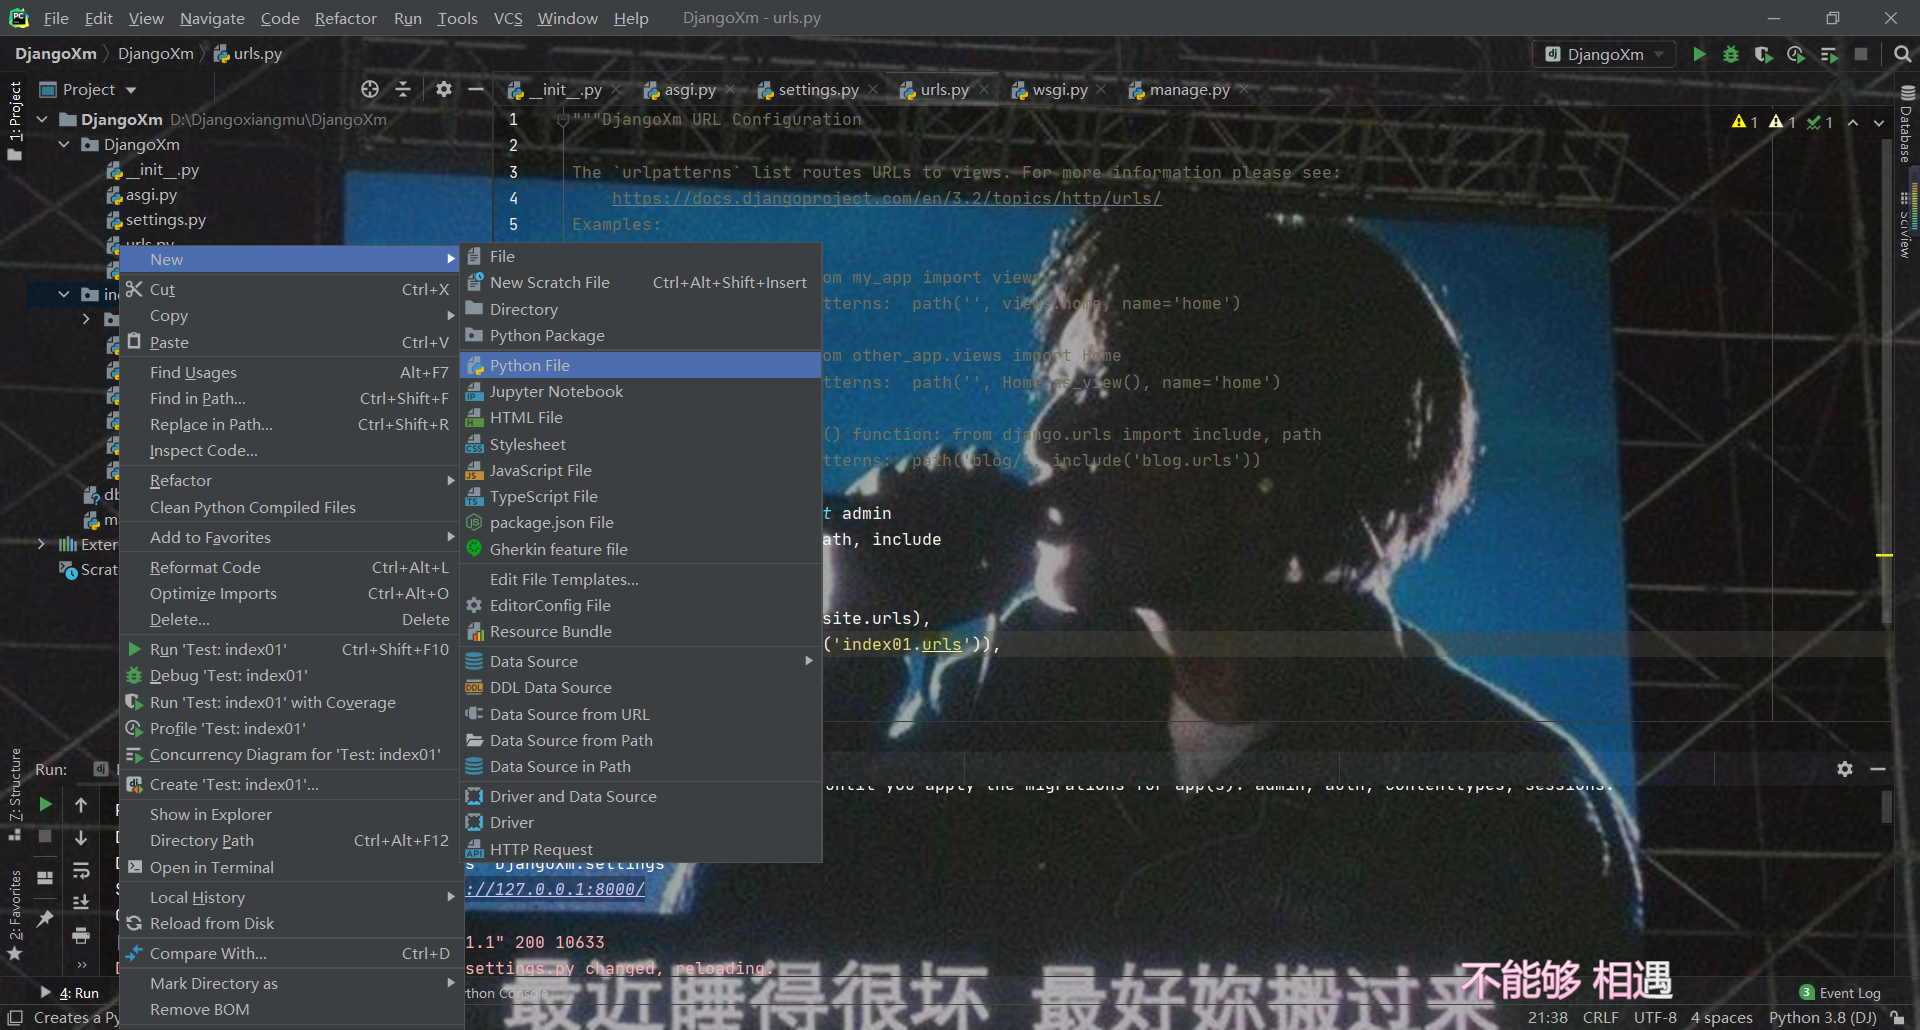This screenshot has width=1920, height=1030.
Task: Click Rerun green arrow in Run panel
Action: (45, 804)
